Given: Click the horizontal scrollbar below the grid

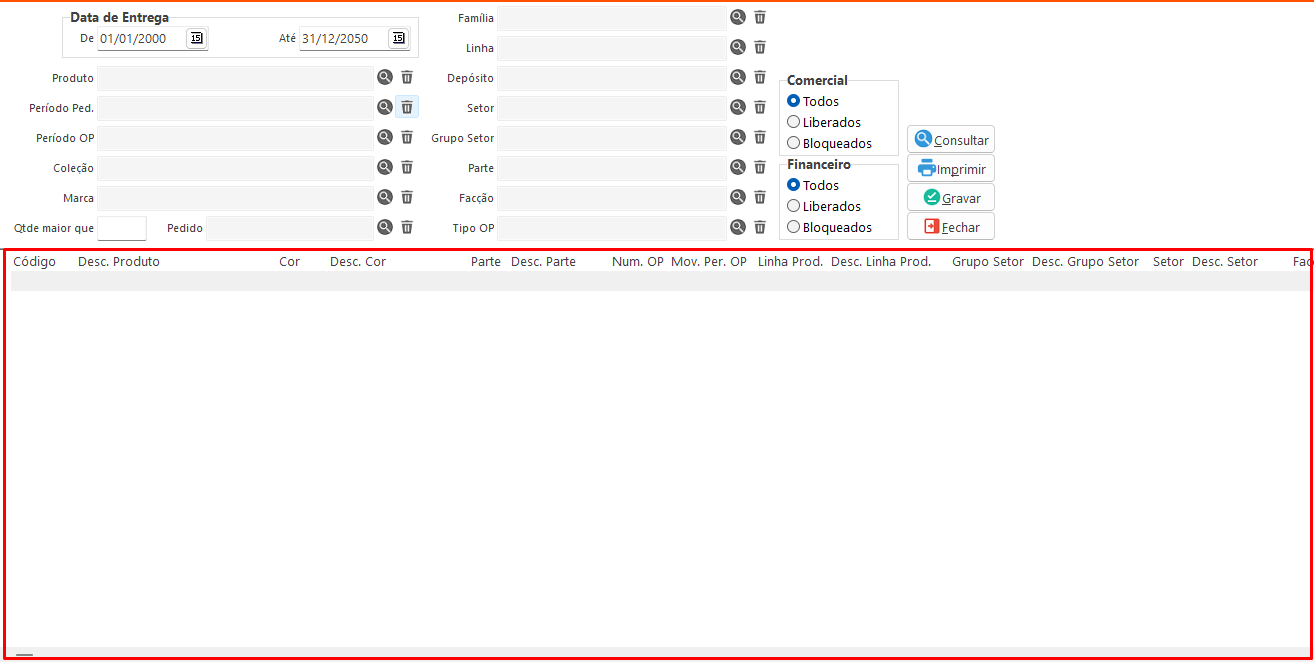Looking at the screenshot, I should point(24,655).
